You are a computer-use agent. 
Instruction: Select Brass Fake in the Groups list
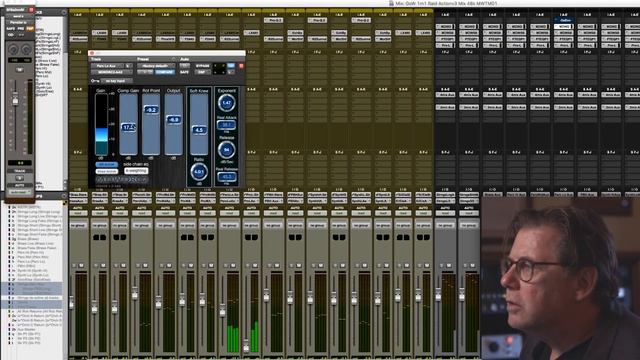click(37, 248)
